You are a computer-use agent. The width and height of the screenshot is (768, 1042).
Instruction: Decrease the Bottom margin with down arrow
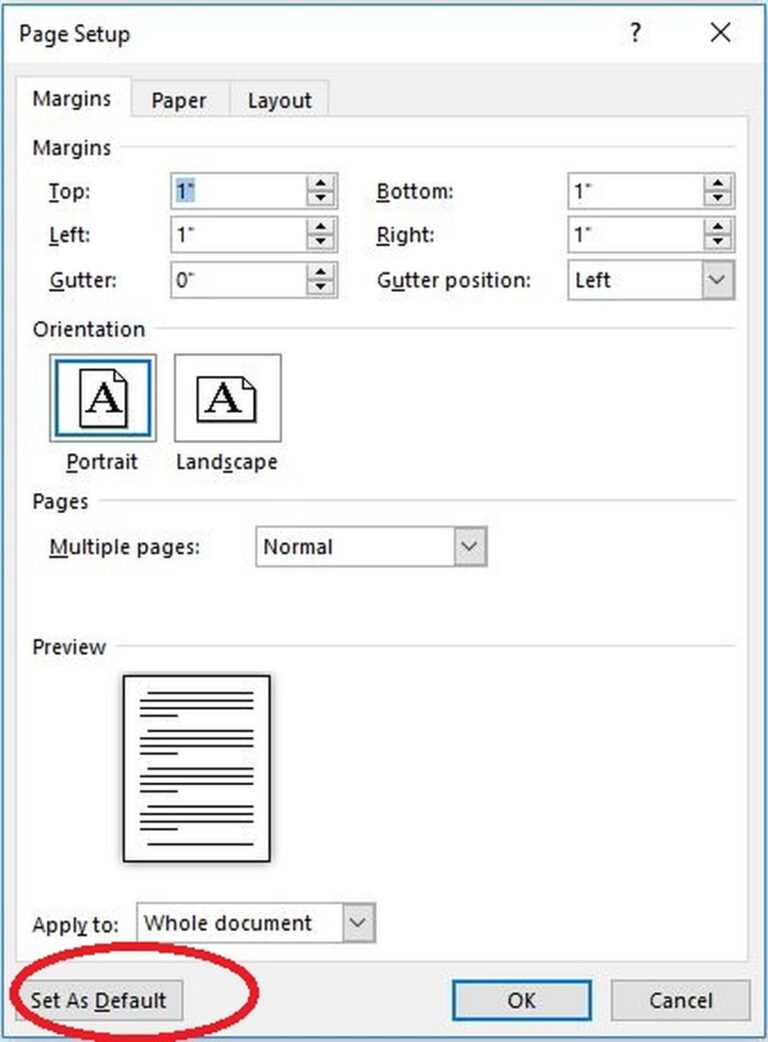click(718, 199)
